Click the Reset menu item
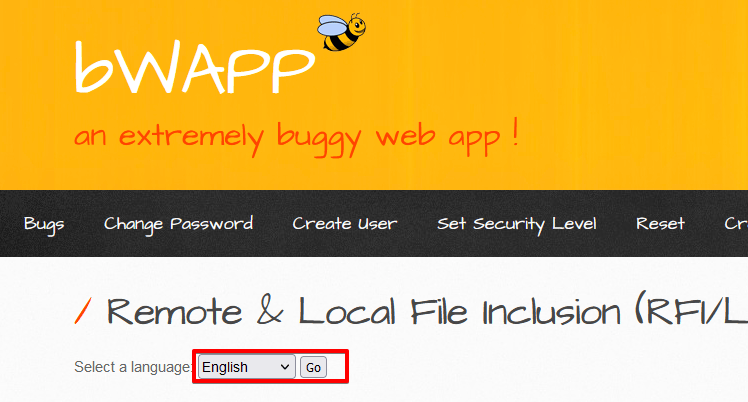 click(660, 224)
